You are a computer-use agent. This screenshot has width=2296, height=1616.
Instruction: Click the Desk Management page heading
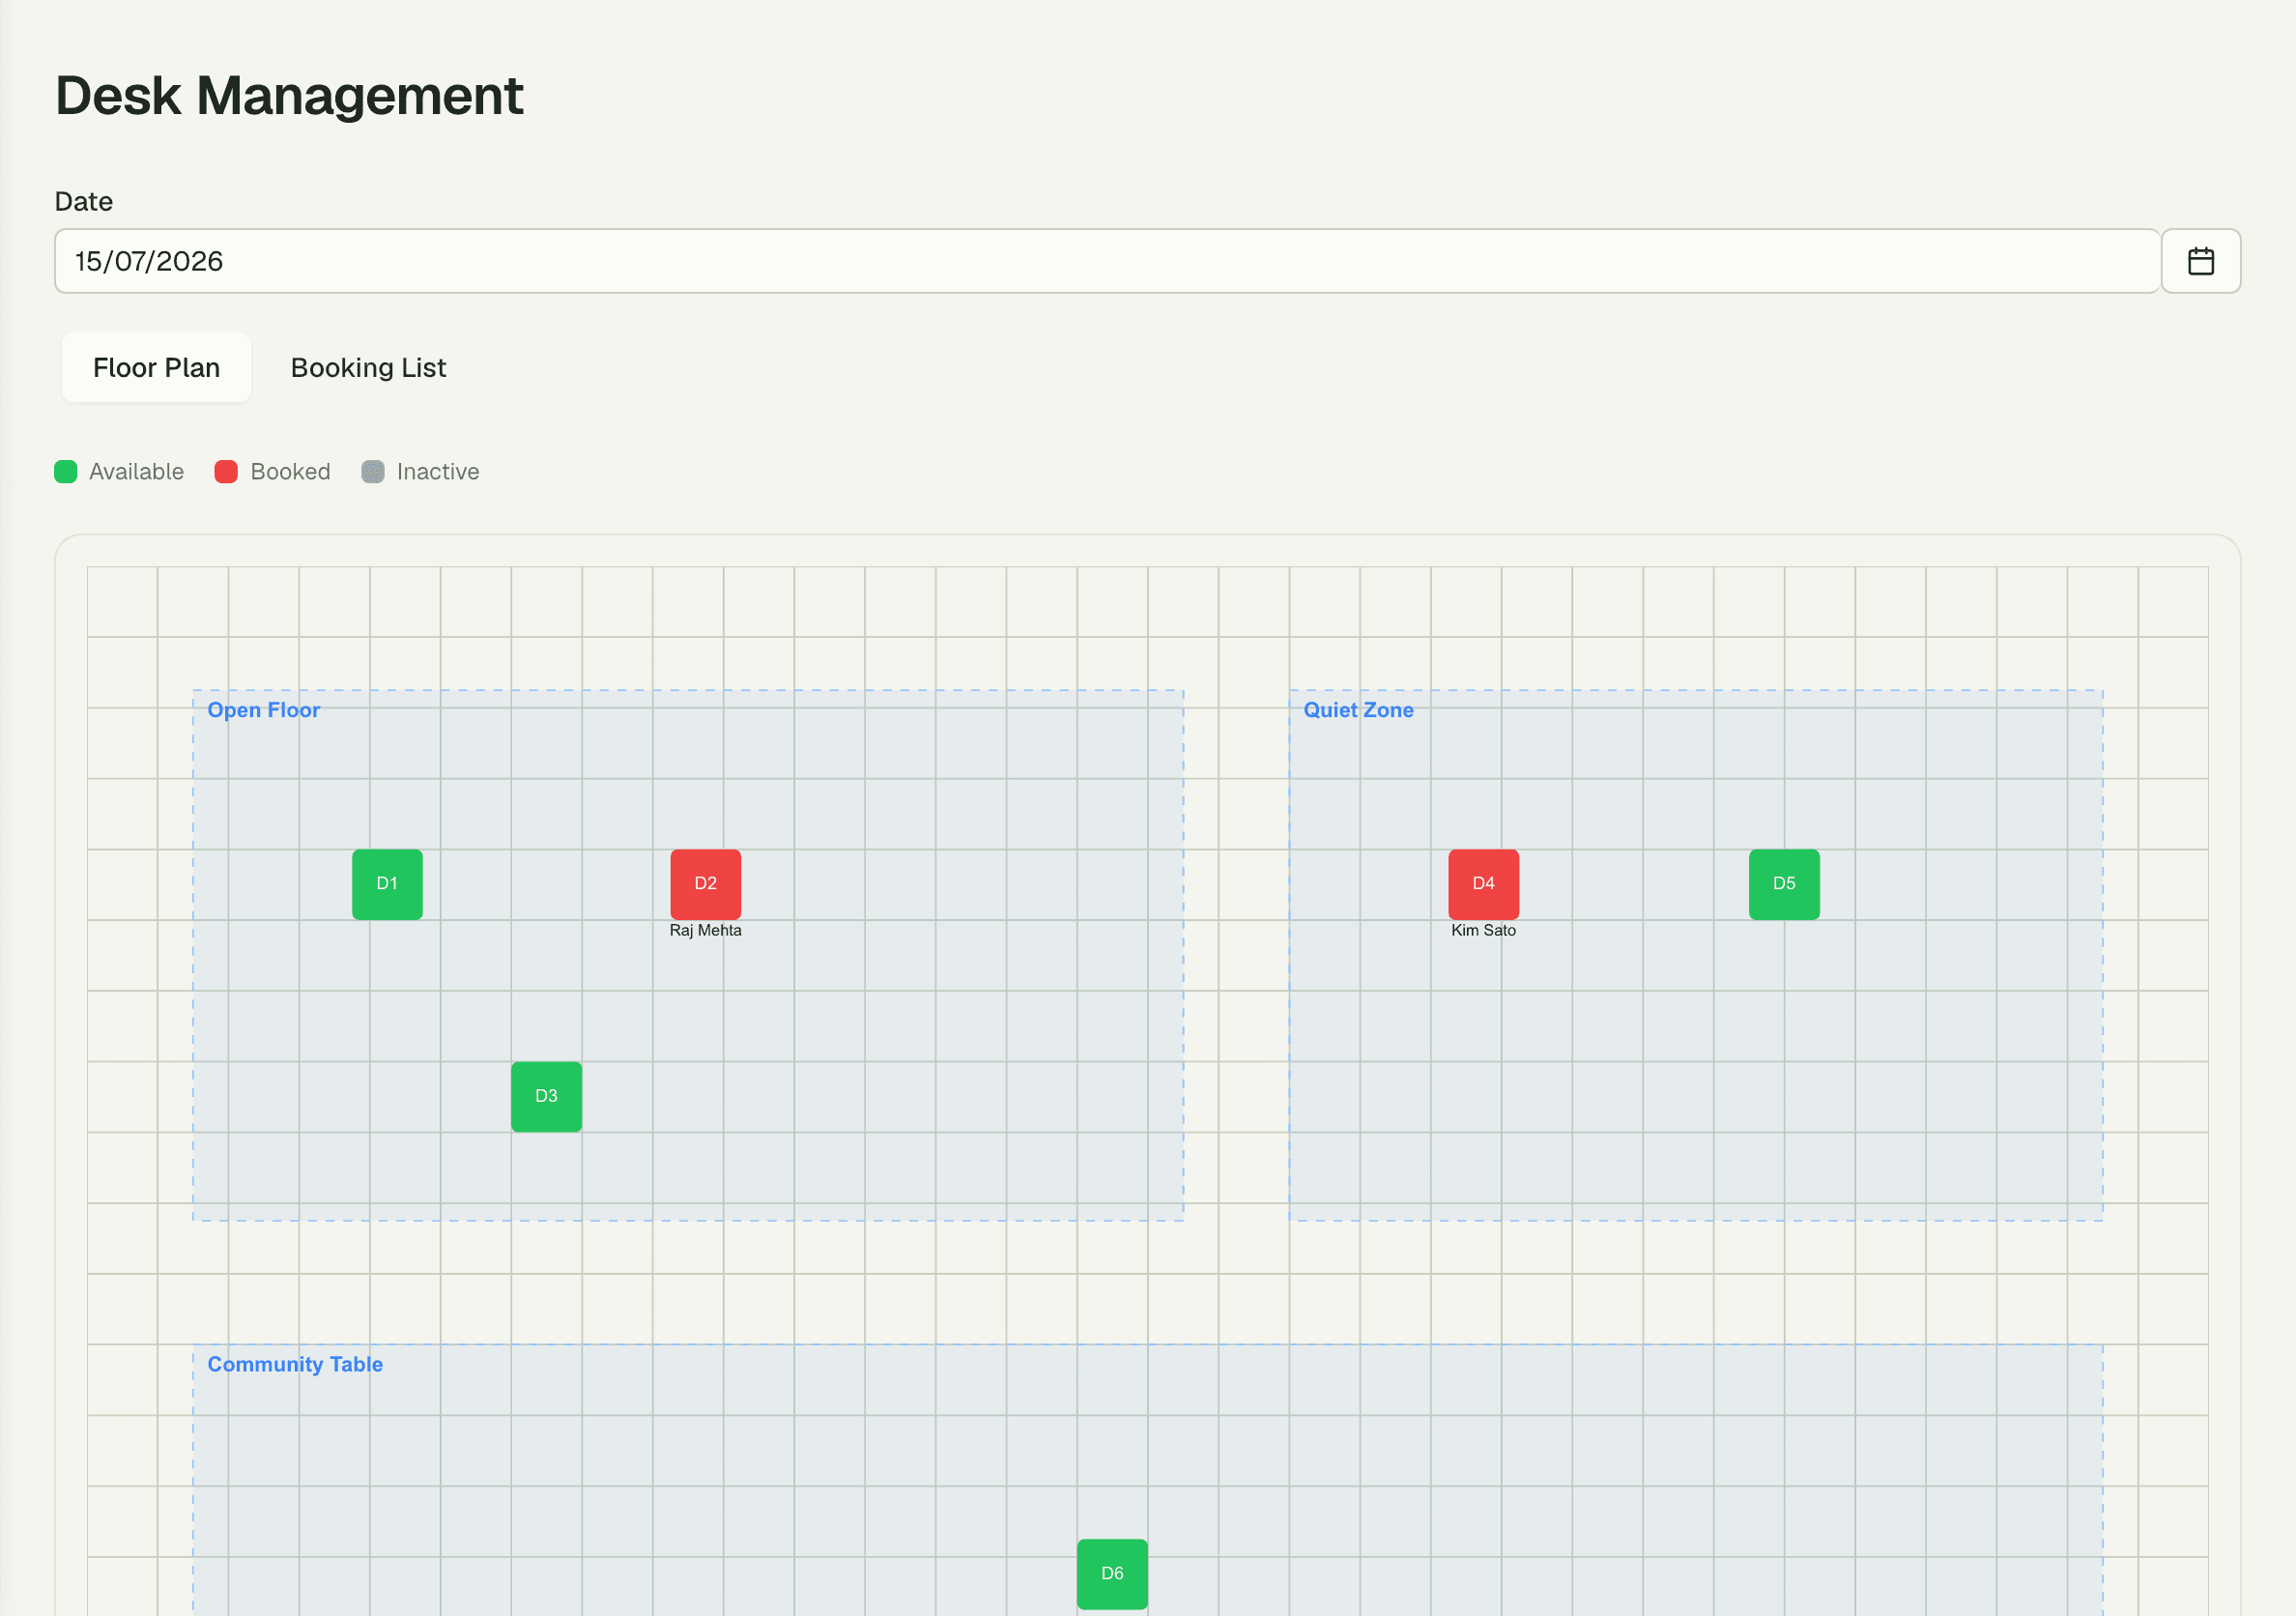[x=289, y=96]
